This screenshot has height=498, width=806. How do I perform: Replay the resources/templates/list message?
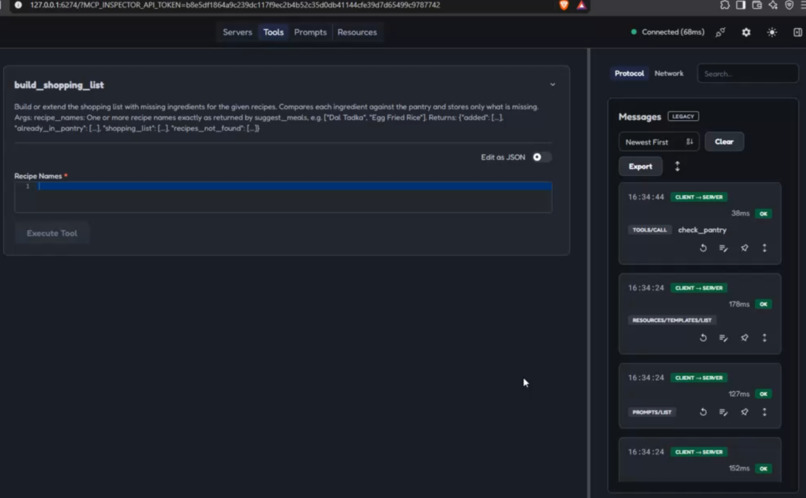pos(703,338)
